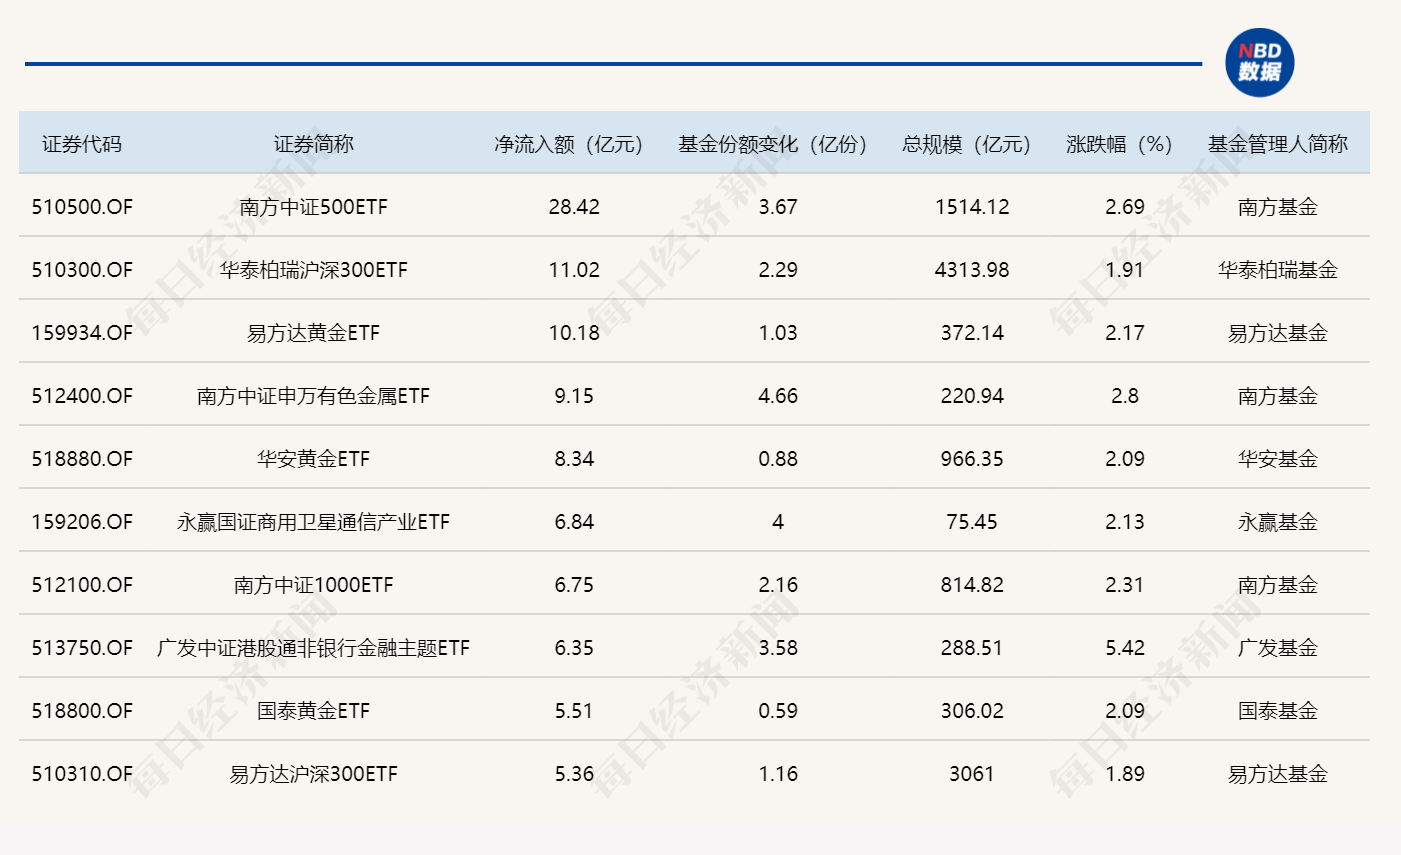Click security code 512100.OF

click(x=82, y=585)
